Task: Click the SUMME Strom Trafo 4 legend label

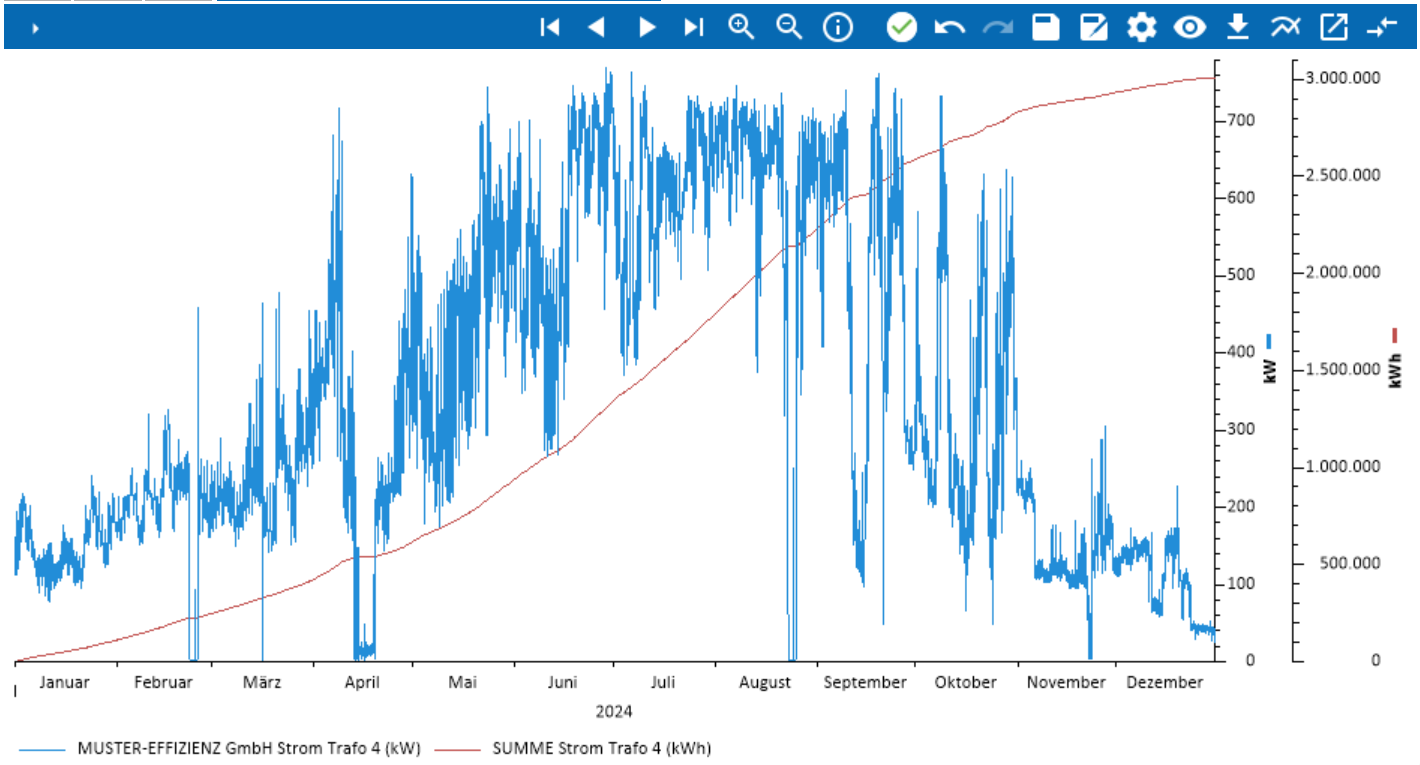Action: [600, 747]
